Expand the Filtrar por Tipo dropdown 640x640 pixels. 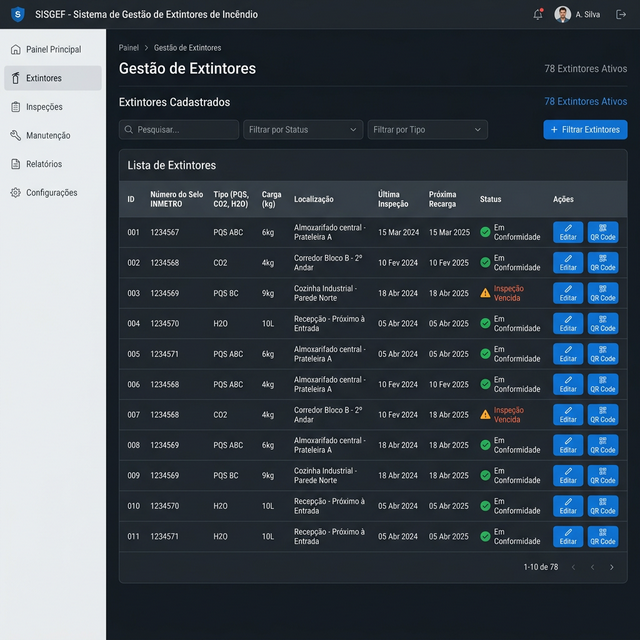pos(427,130)
